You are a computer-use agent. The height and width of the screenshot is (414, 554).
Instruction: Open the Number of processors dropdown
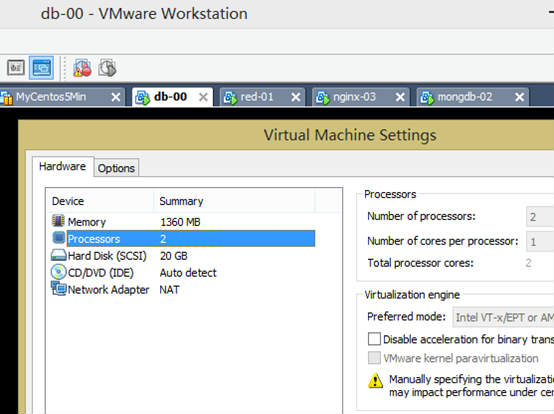(540, 216)
